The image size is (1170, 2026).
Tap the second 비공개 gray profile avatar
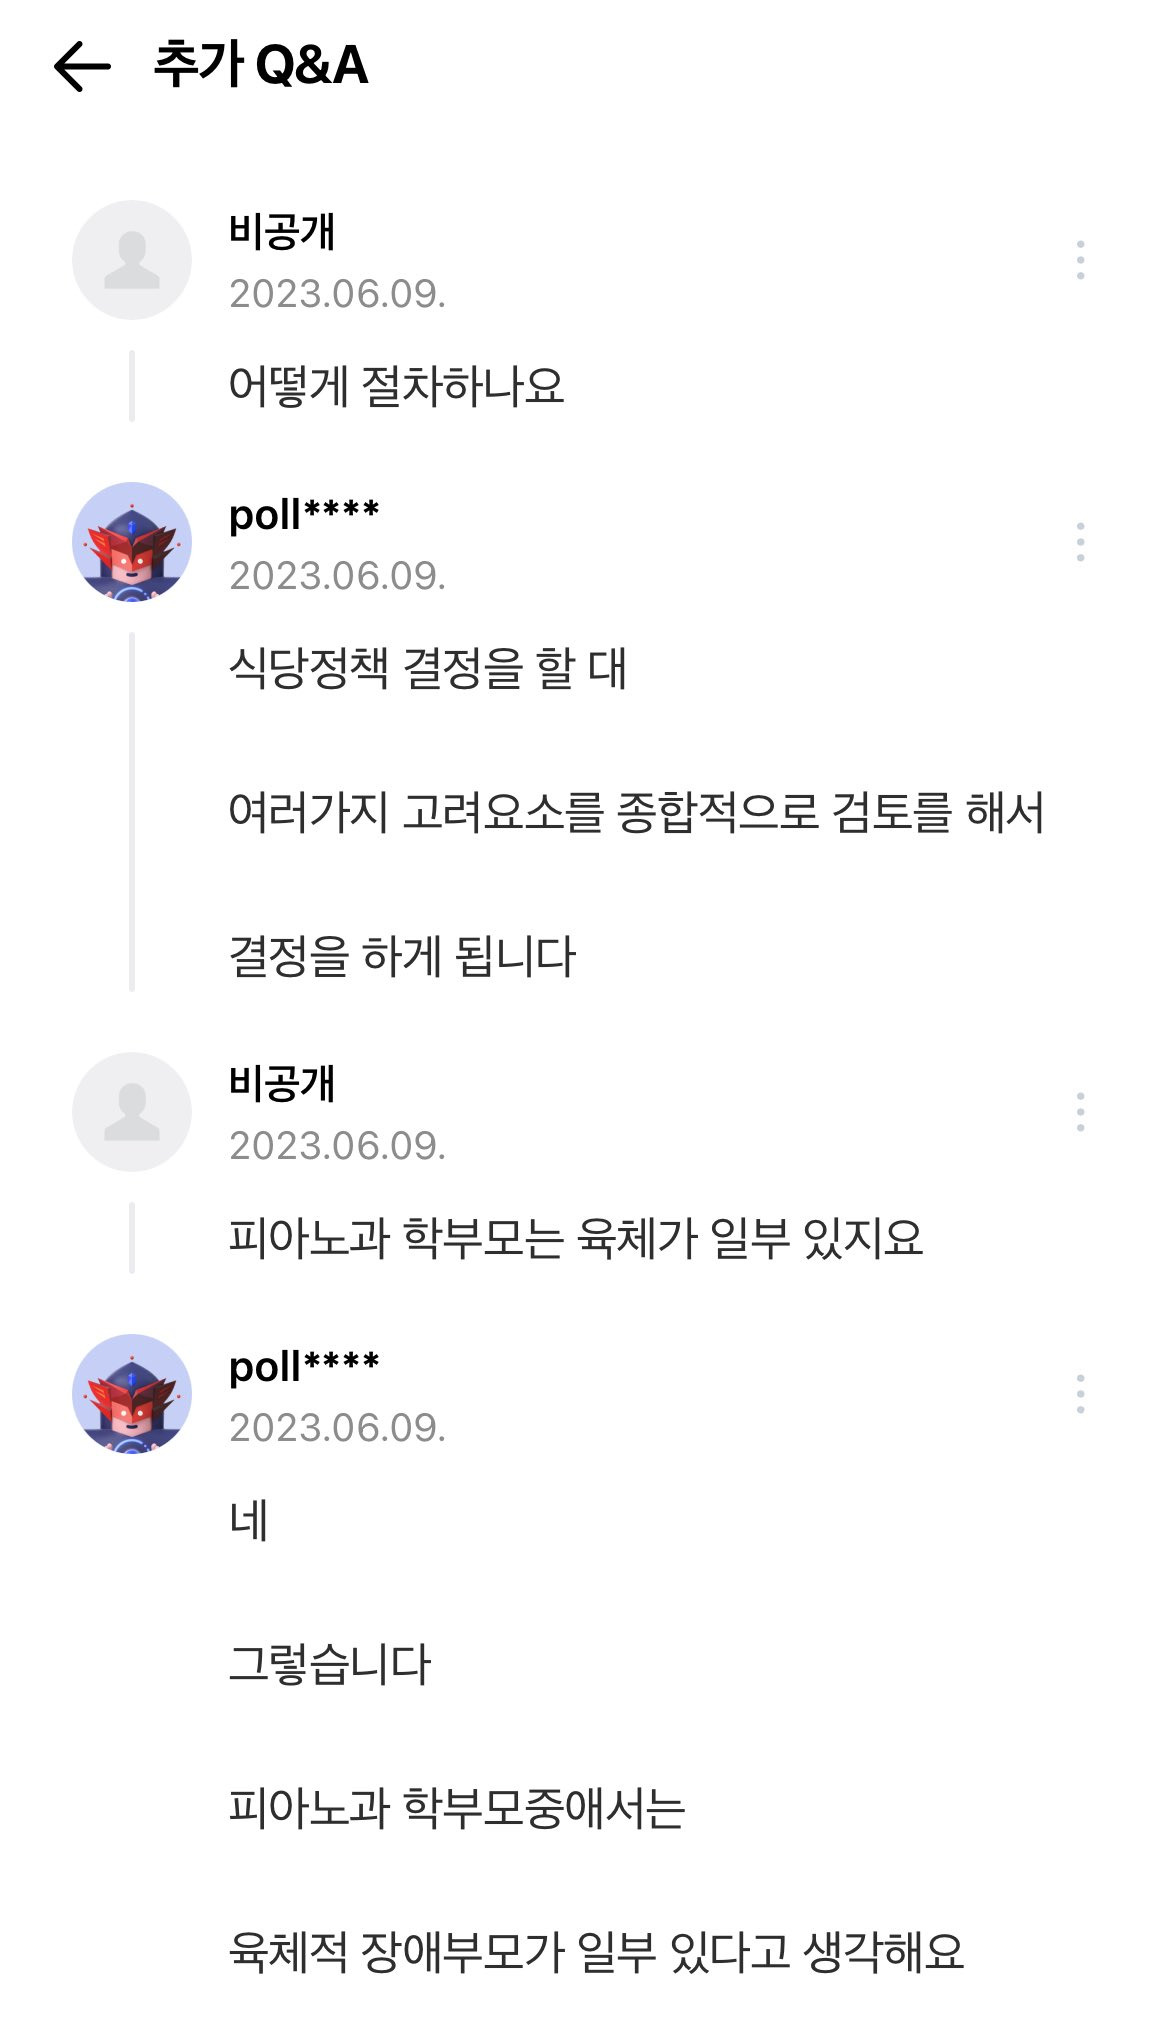point(132,1112)
